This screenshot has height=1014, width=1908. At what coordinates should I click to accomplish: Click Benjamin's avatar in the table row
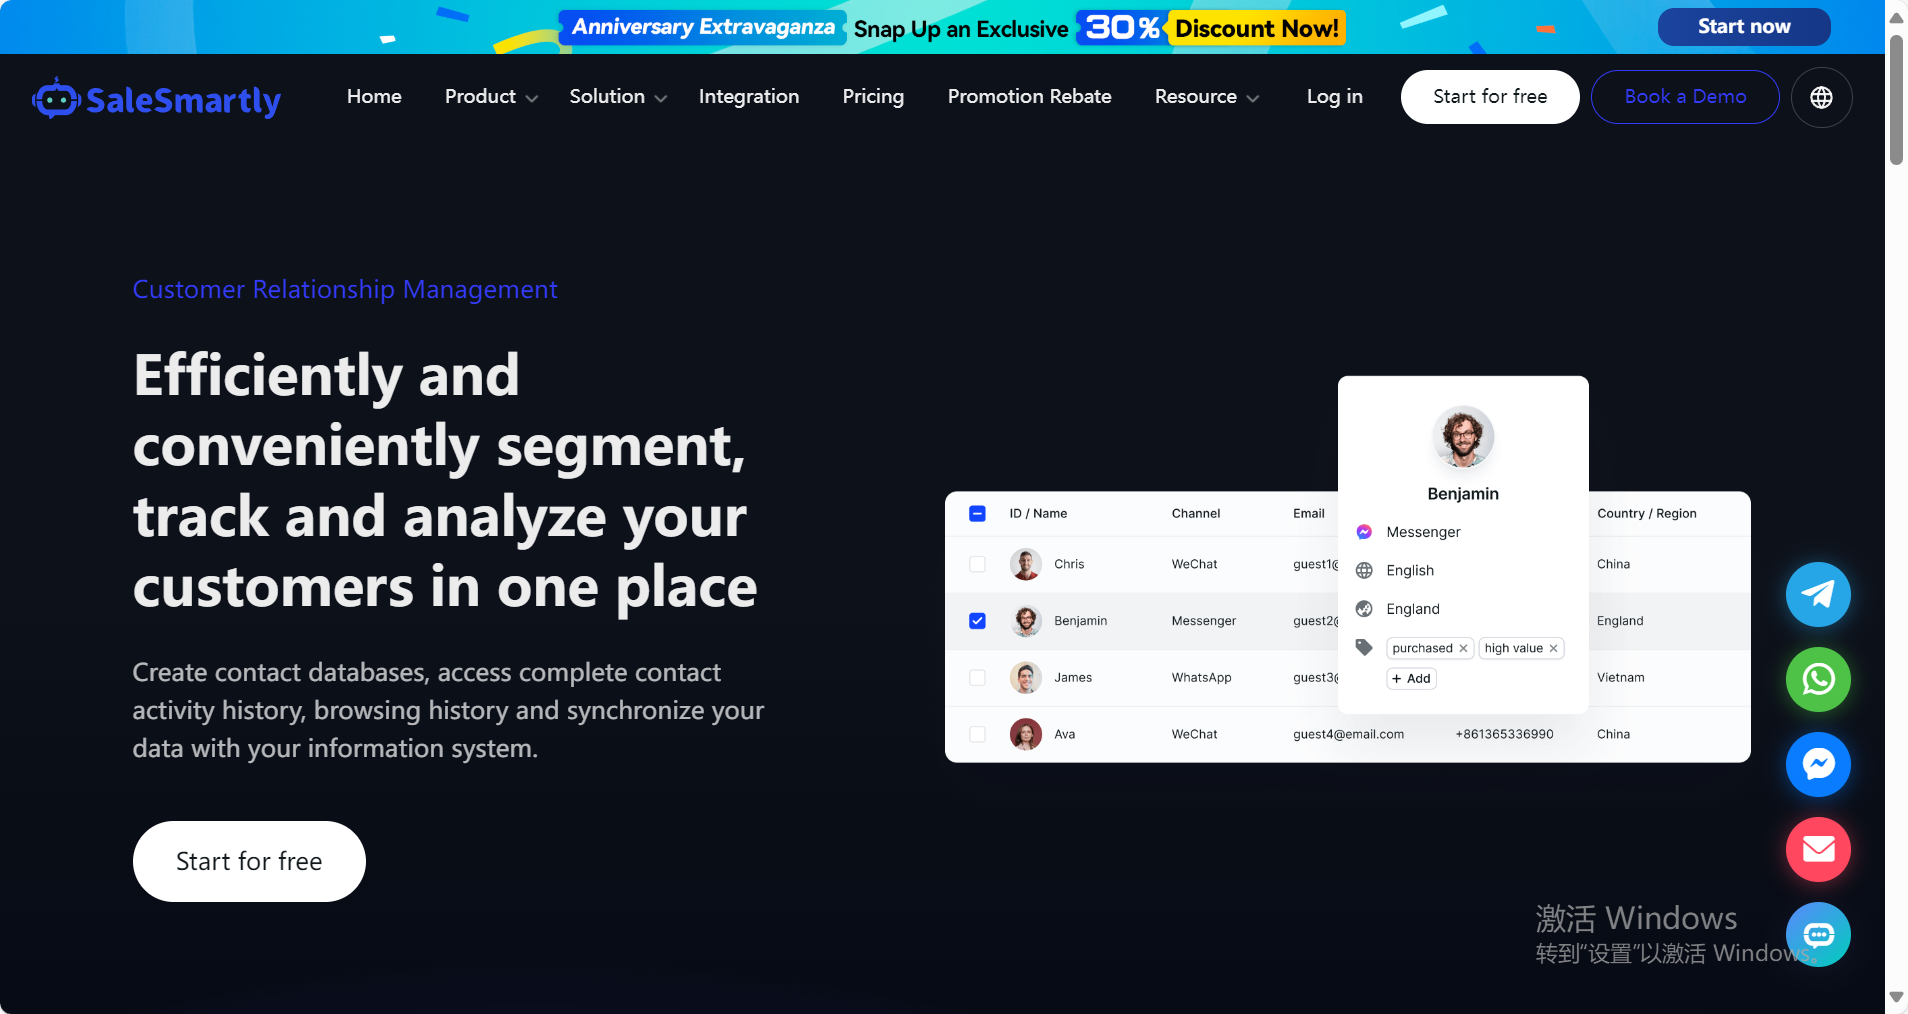click(1026, 621)
